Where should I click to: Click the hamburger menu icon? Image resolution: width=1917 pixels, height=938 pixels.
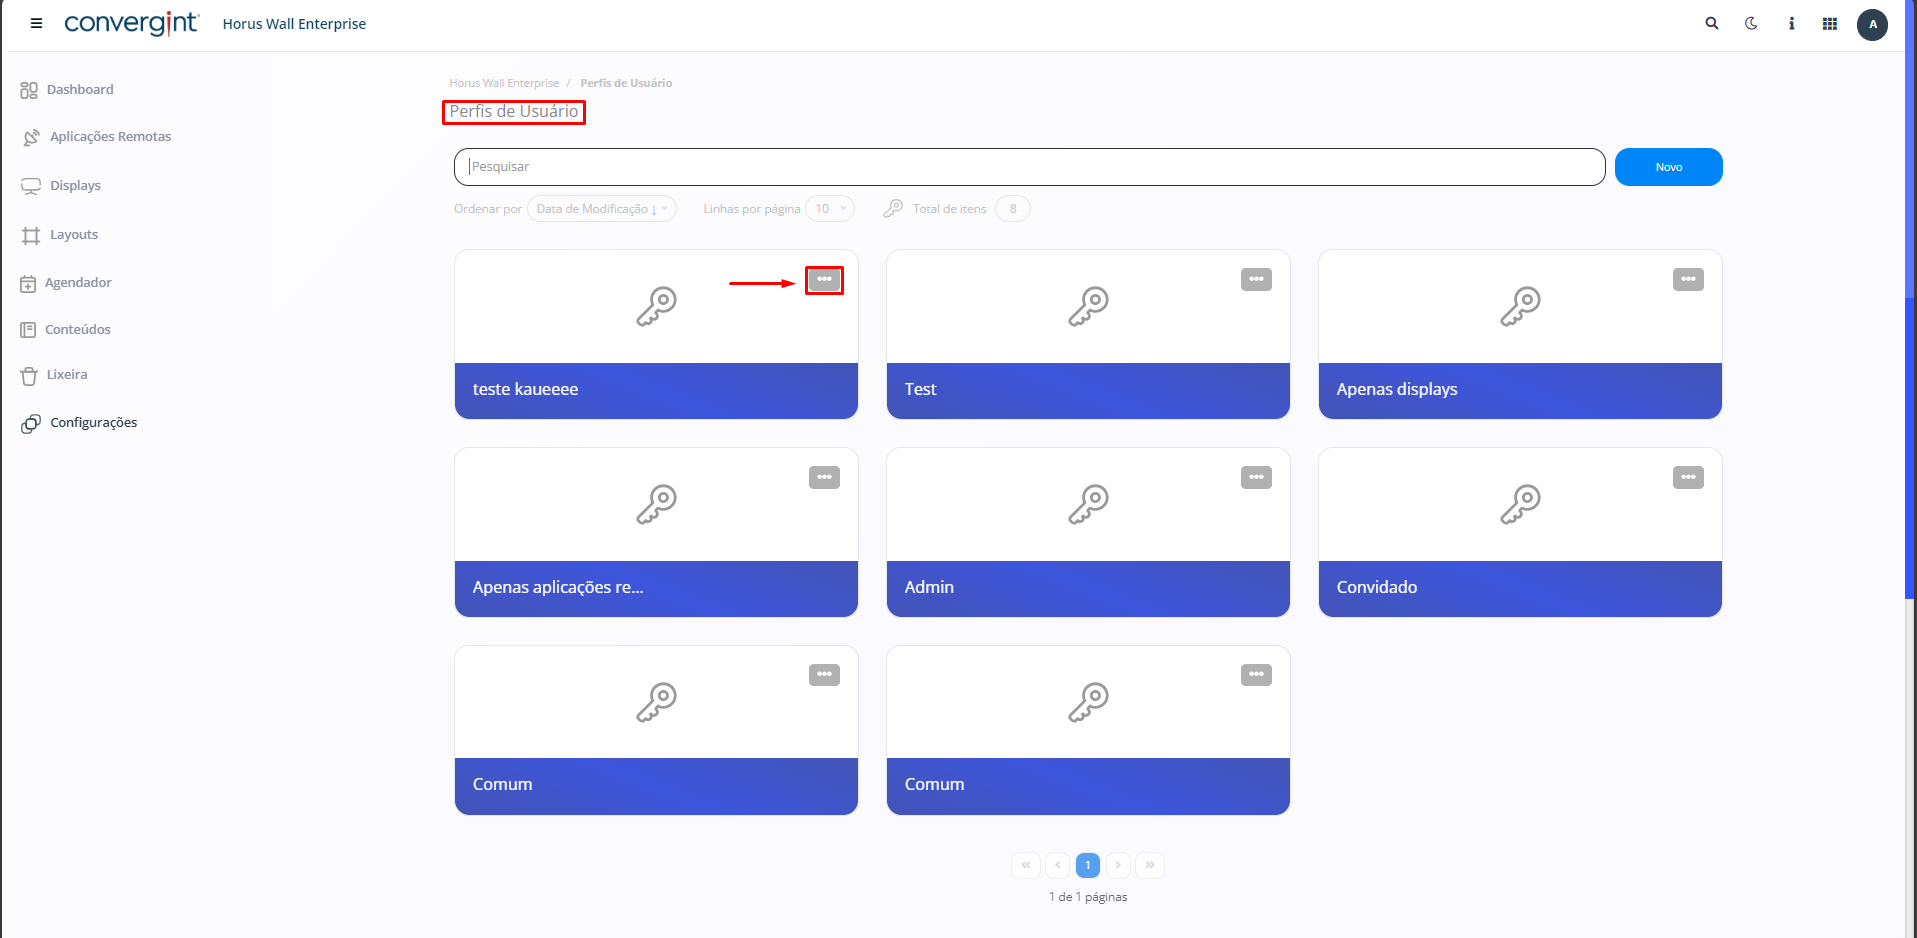(36, 23)
